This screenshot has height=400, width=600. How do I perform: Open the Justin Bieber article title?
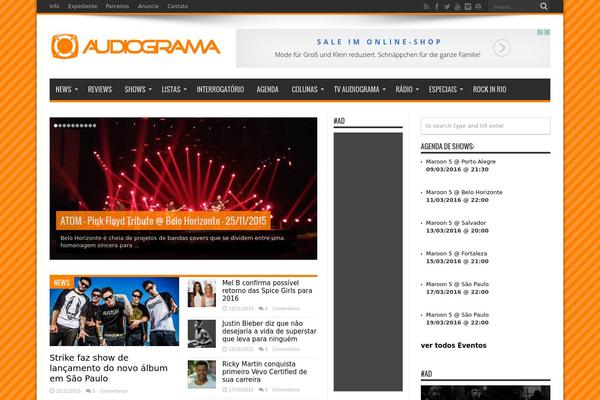coord(269,331)
